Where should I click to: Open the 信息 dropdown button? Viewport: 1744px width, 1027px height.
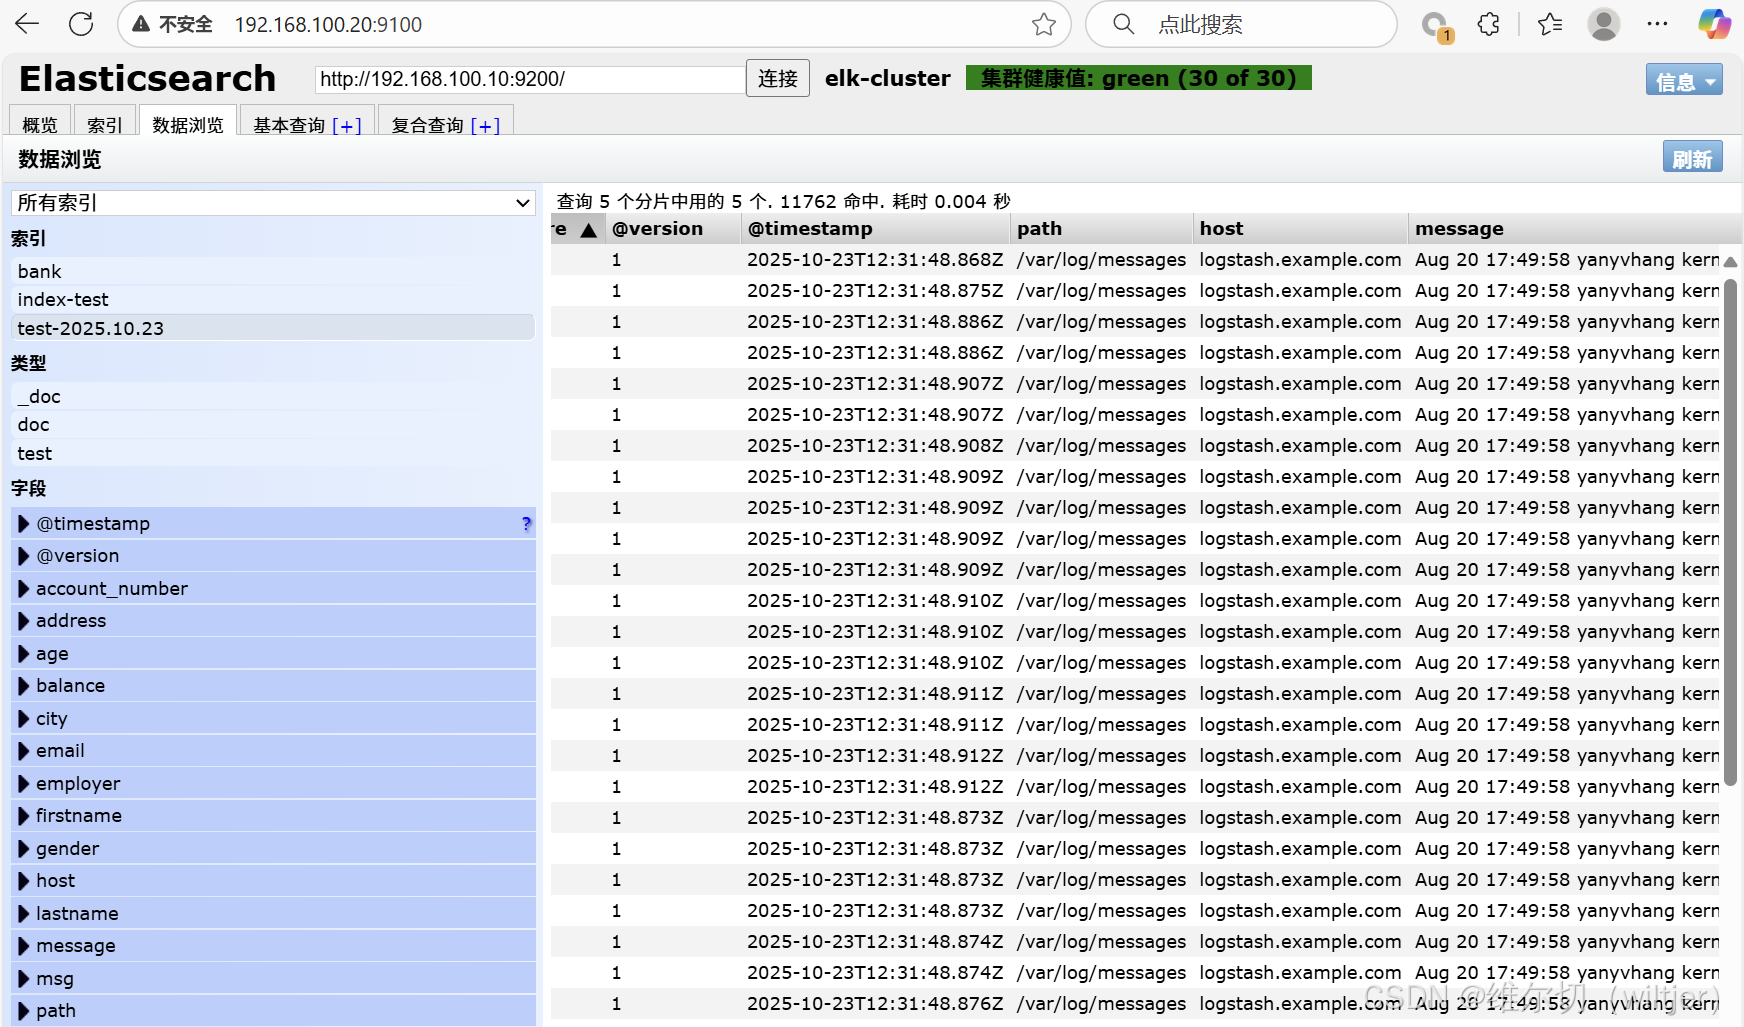click(1684, 80)
